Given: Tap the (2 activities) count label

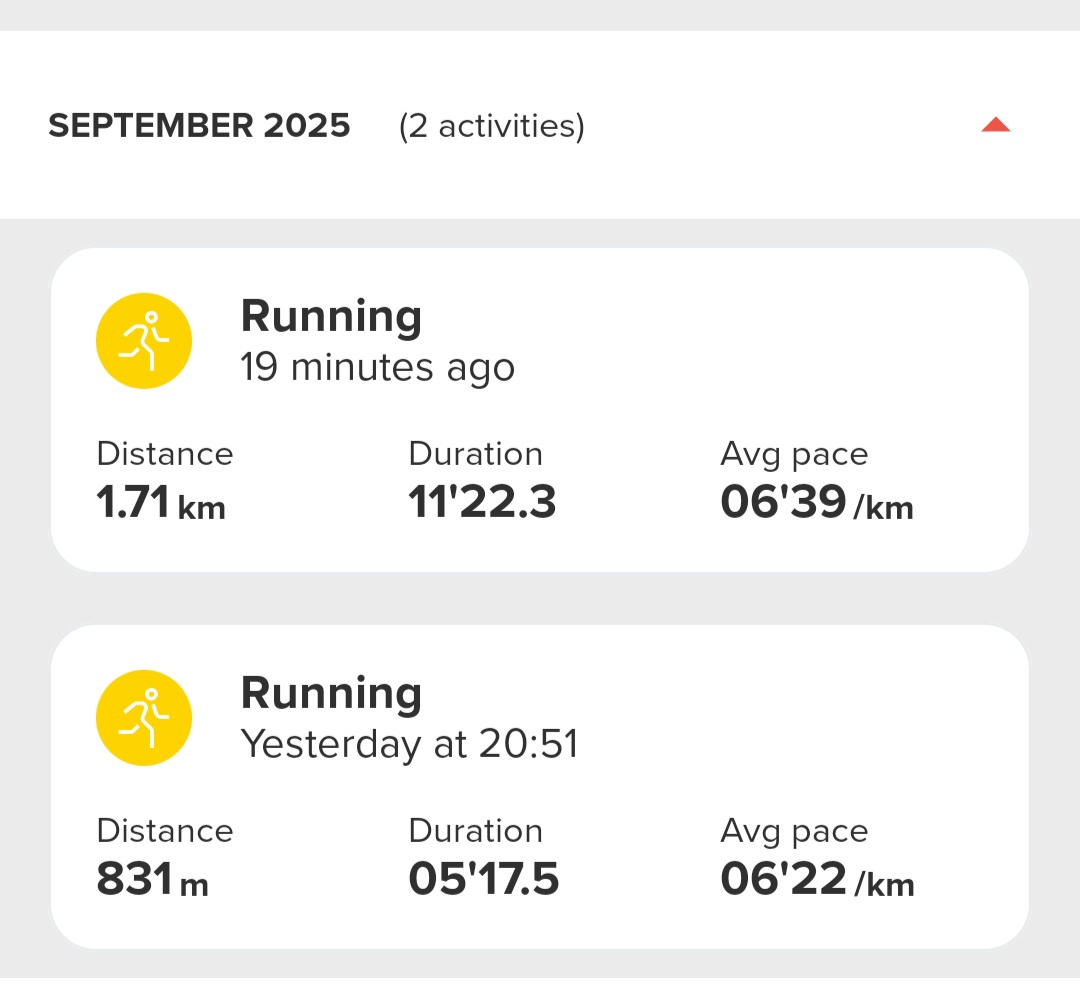Looking at the screenshot, I should pyautogui.click(x=492, y=126).
